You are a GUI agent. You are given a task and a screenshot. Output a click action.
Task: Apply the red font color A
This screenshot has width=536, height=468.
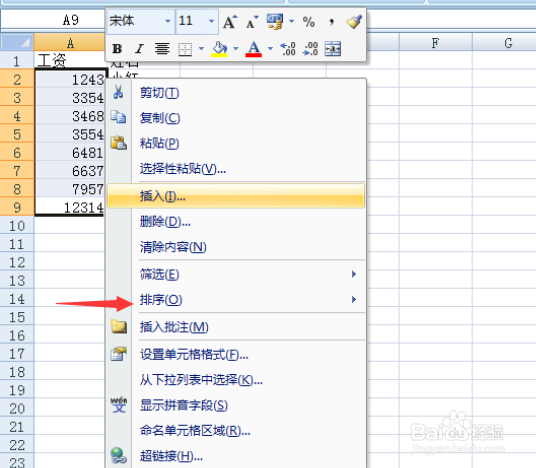tap(253, 49)
